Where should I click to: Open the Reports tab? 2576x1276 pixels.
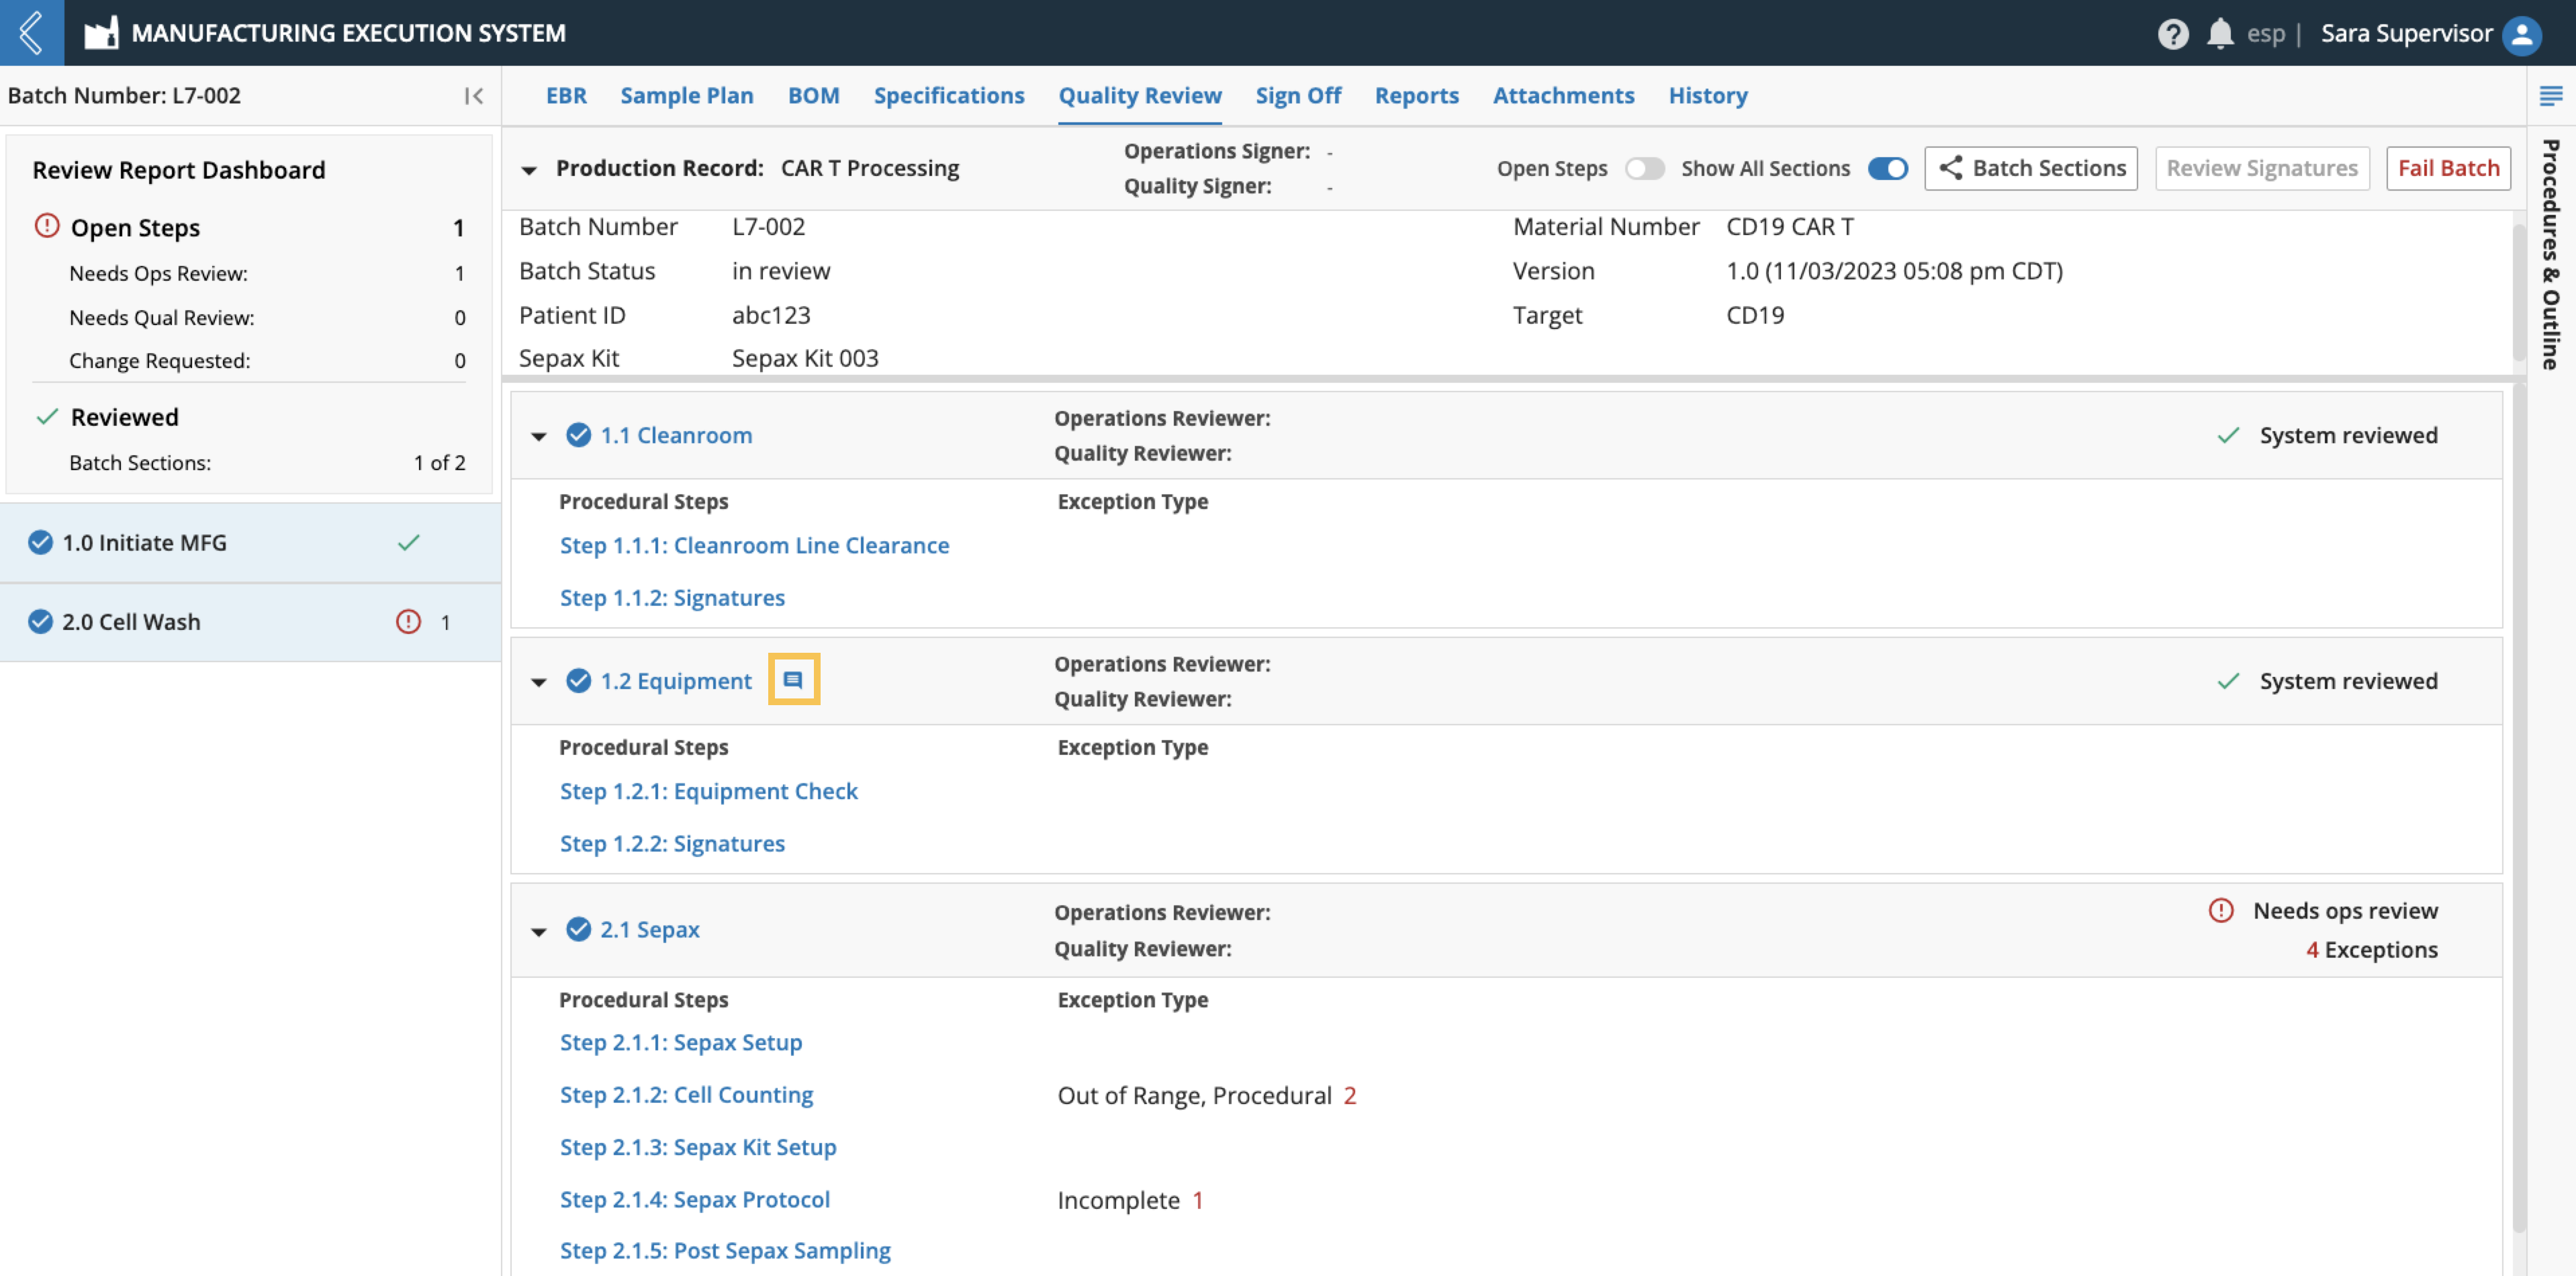1416,96
